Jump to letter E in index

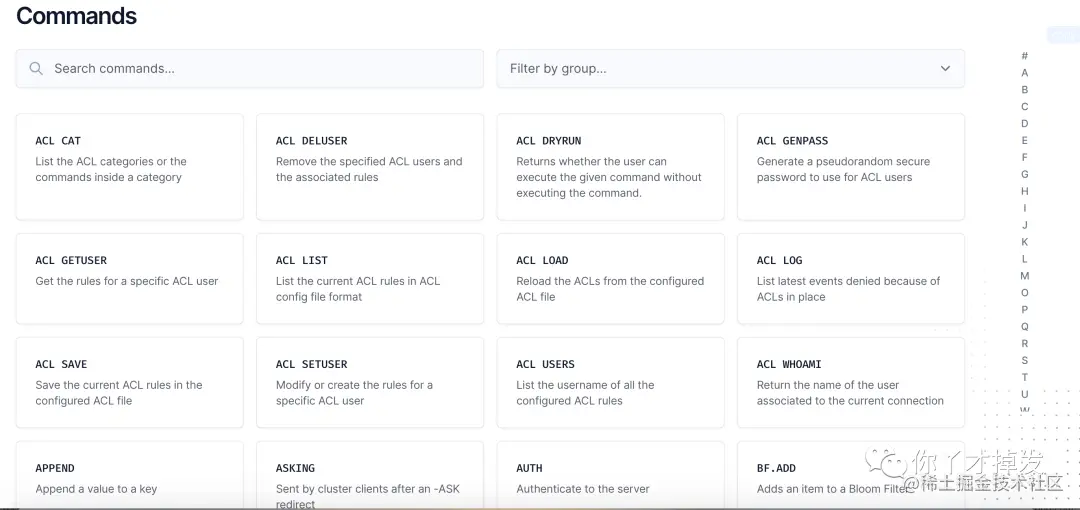pos(1025,140)
